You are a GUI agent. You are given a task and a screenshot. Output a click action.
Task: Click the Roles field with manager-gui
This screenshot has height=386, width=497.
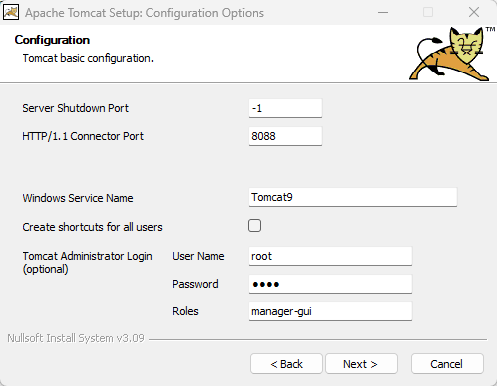coord(330,311)
